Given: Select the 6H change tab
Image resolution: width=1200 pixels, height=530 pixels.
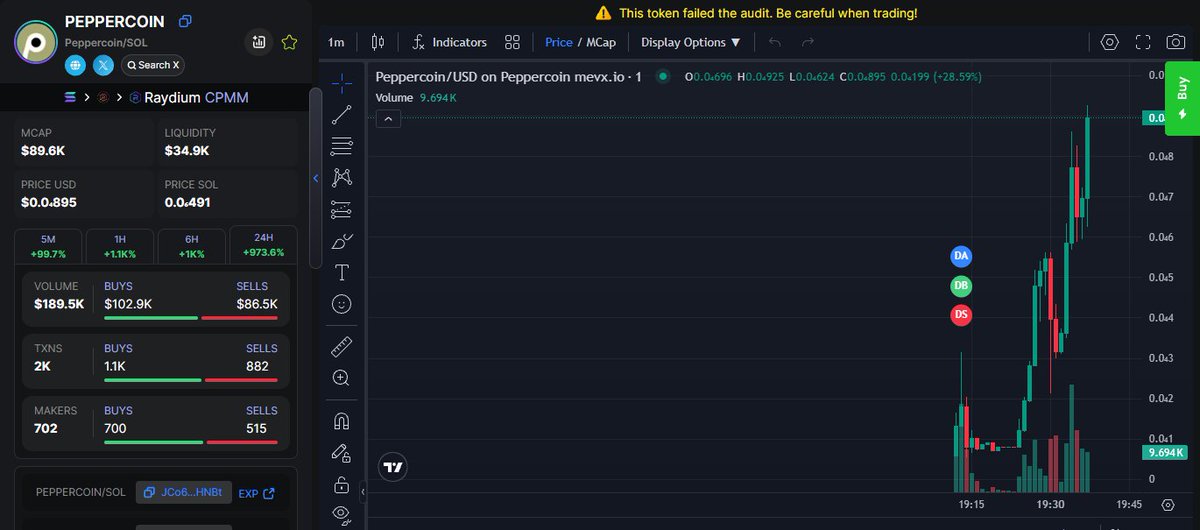Looking at the screenshot, I should 192,246.
